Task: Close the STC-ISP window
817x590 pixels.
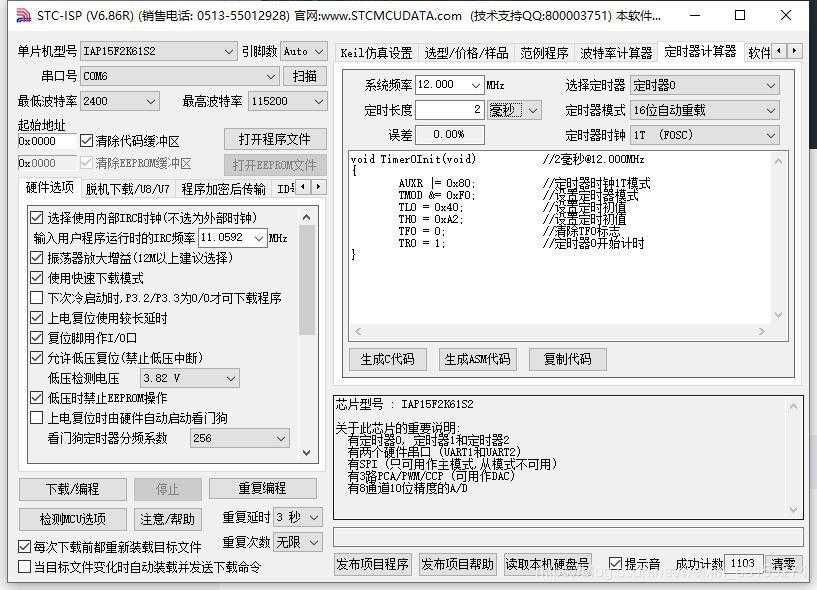Action: coord(786,15)
